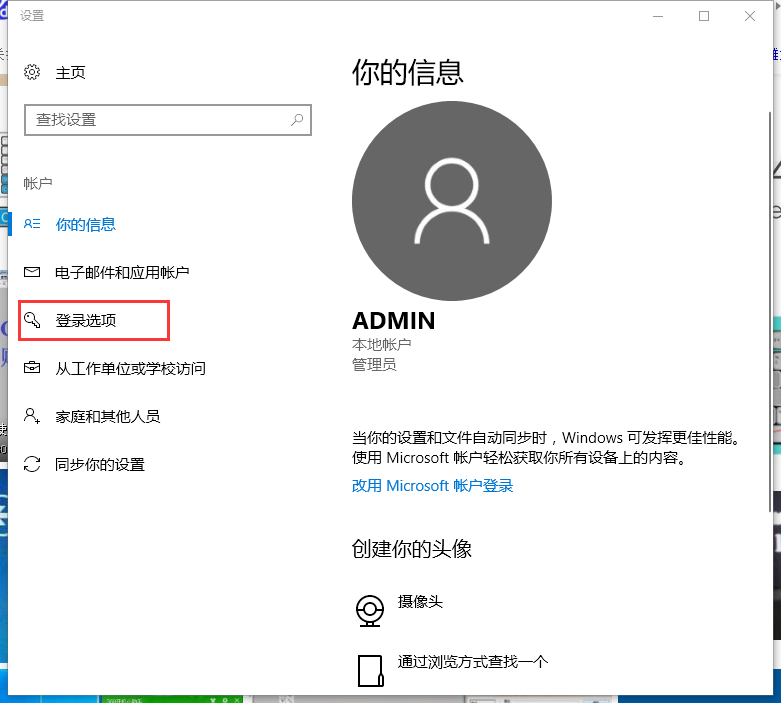Click the magnifier icon in the search box
Image resolution: width=781 pixels, height=703 pixels.
297,120
